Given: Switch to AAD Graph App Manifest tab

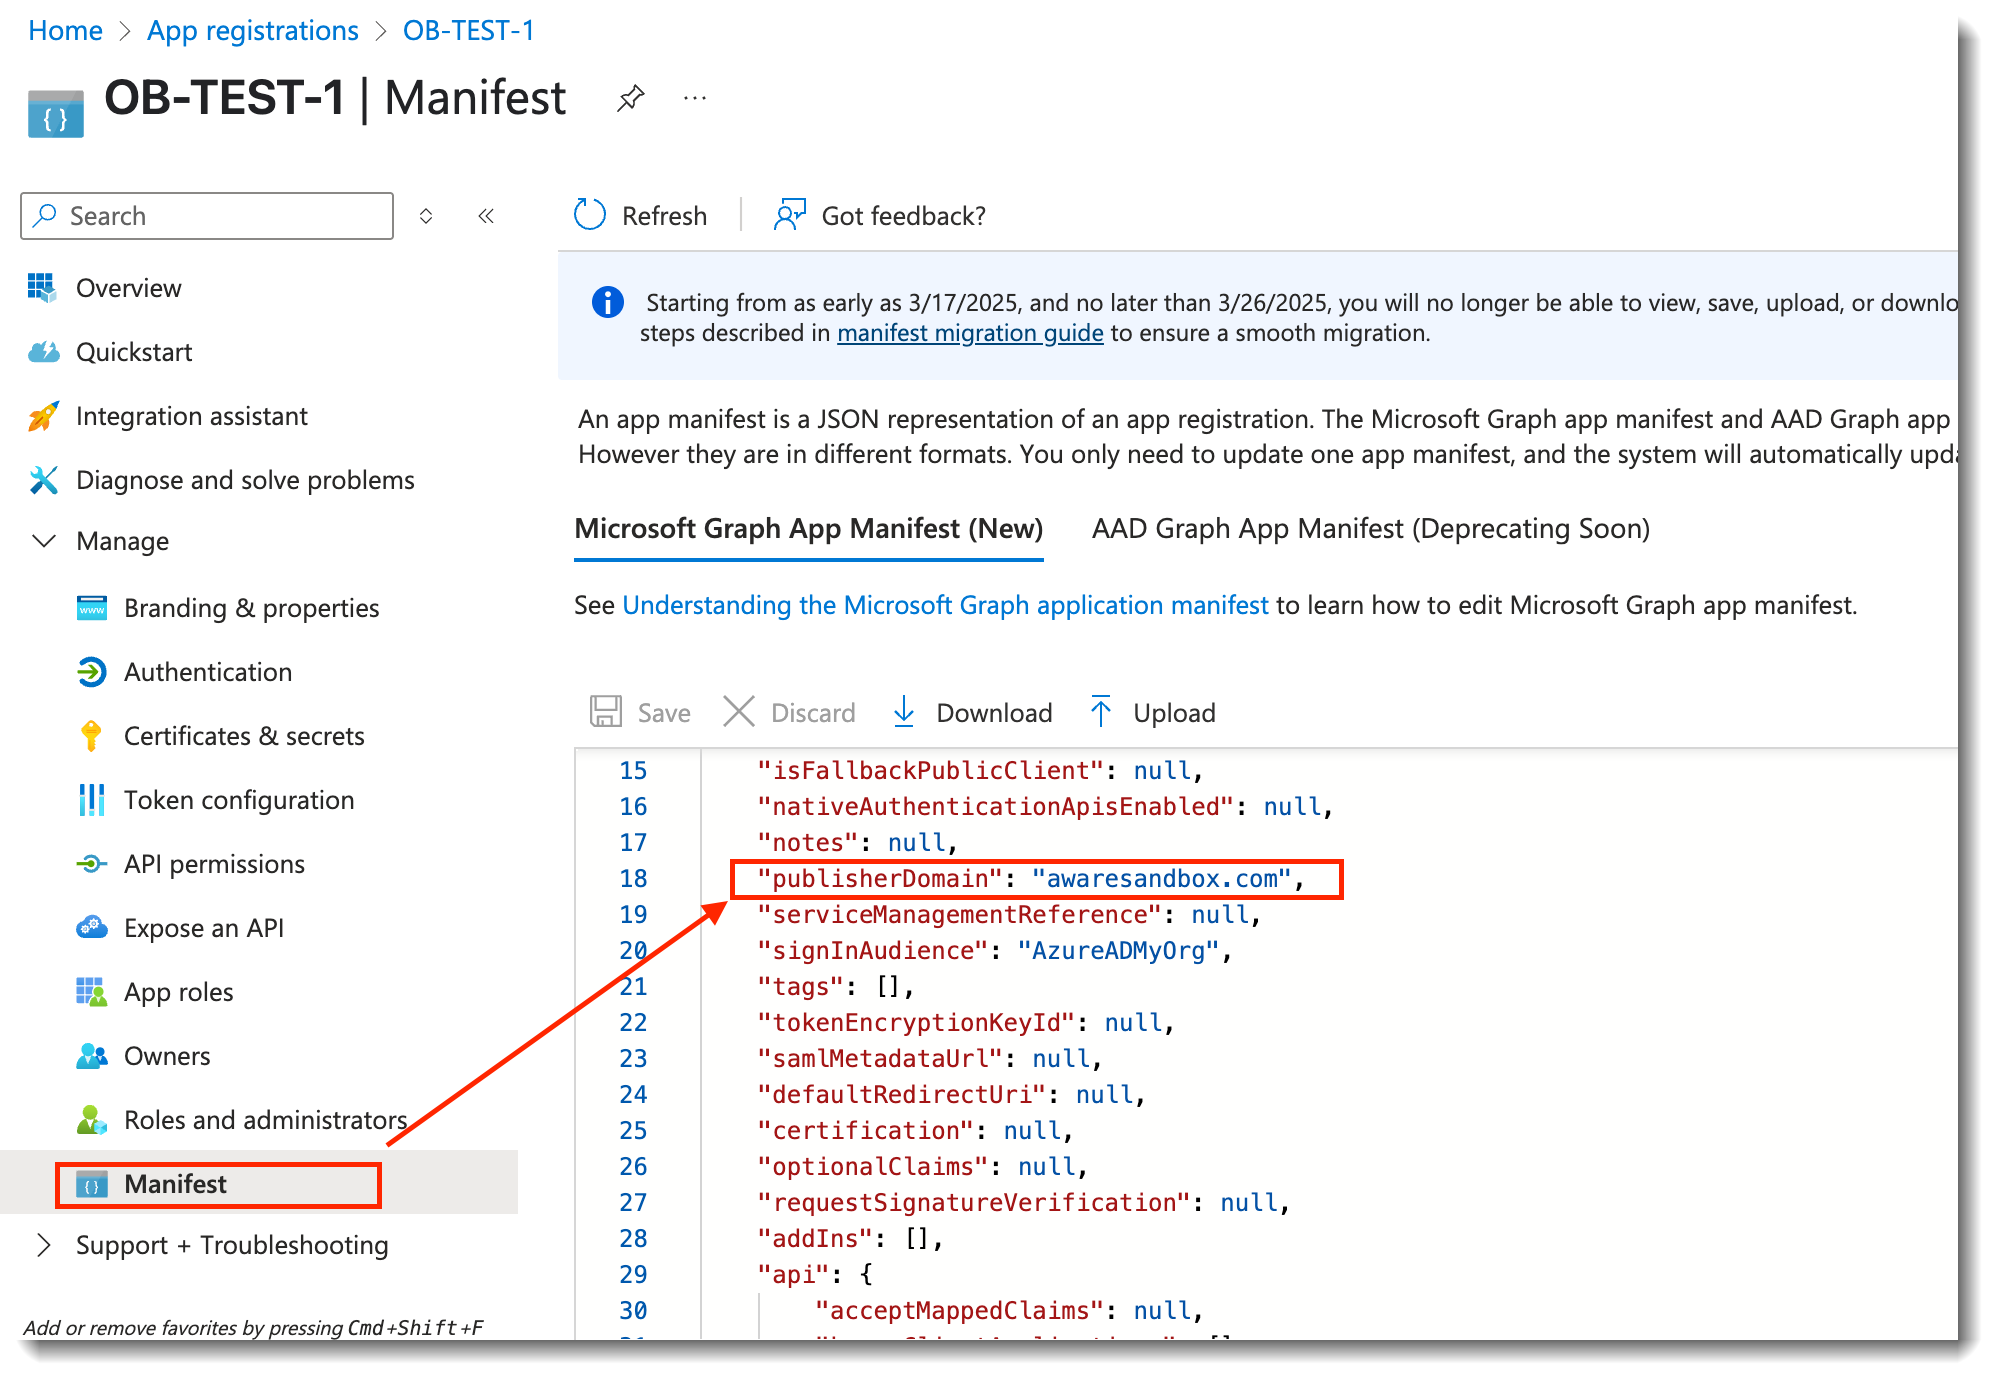Looking at the screenshot, I should pyautogui.click(x=1370, y=528).
